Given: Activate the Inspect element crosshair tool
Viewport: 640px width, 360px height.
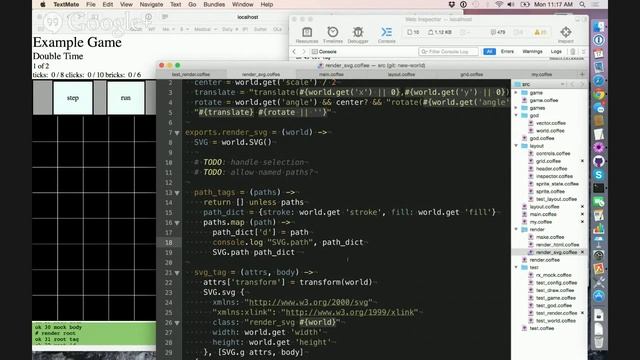Looking at the screenshot, I should coord(566,35).
